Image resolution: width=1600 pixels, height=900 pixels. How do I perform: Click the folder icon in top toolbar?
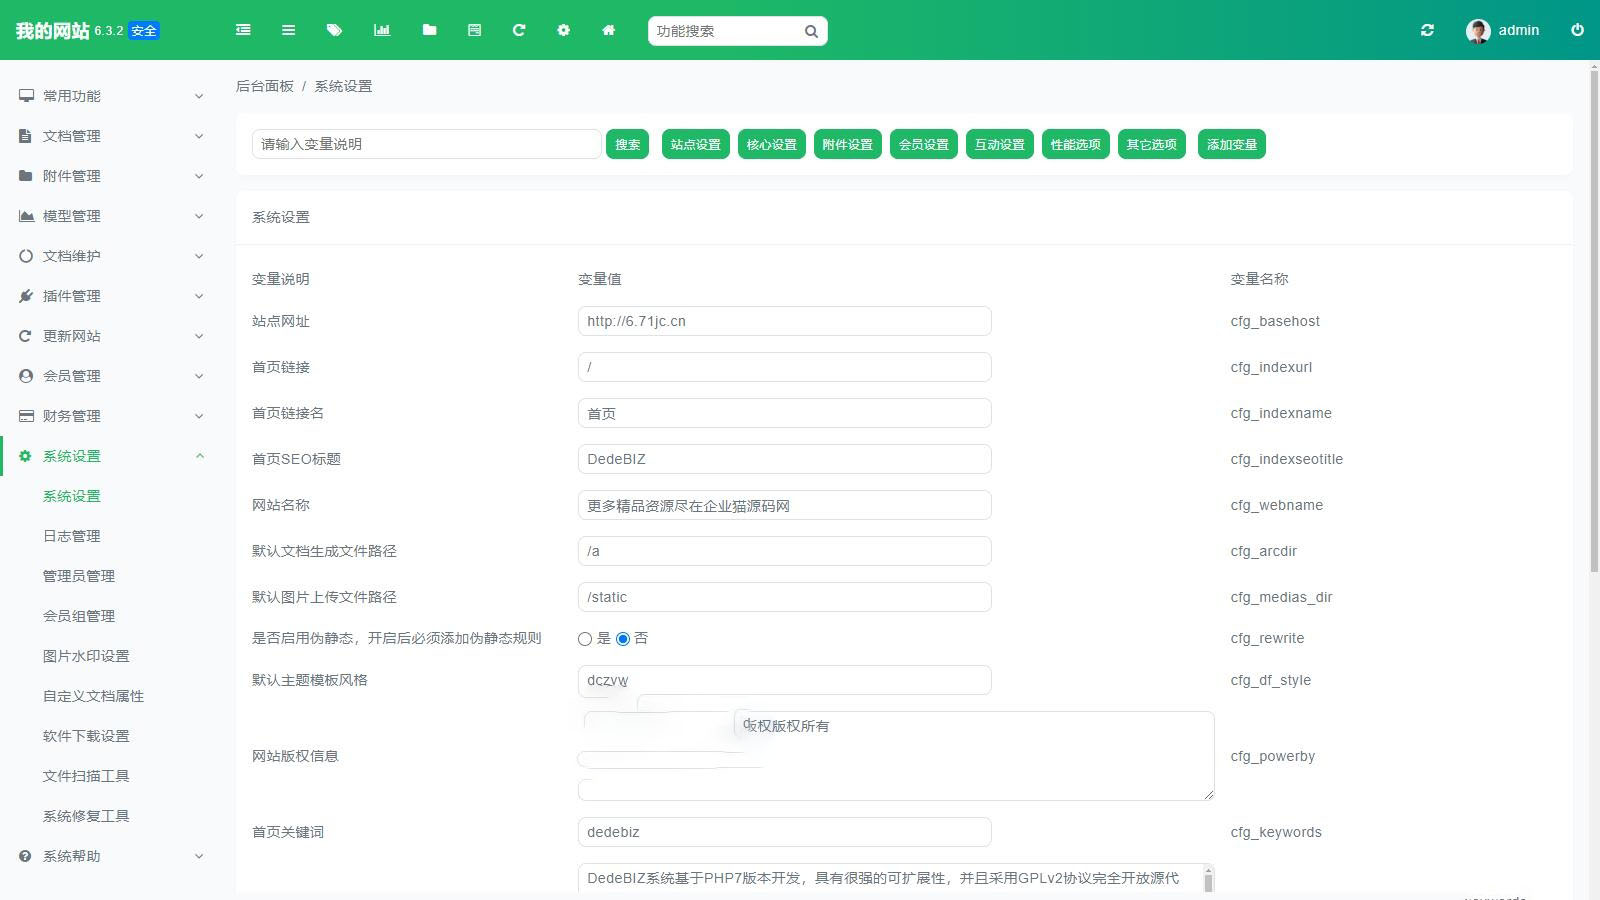(429, 30)
